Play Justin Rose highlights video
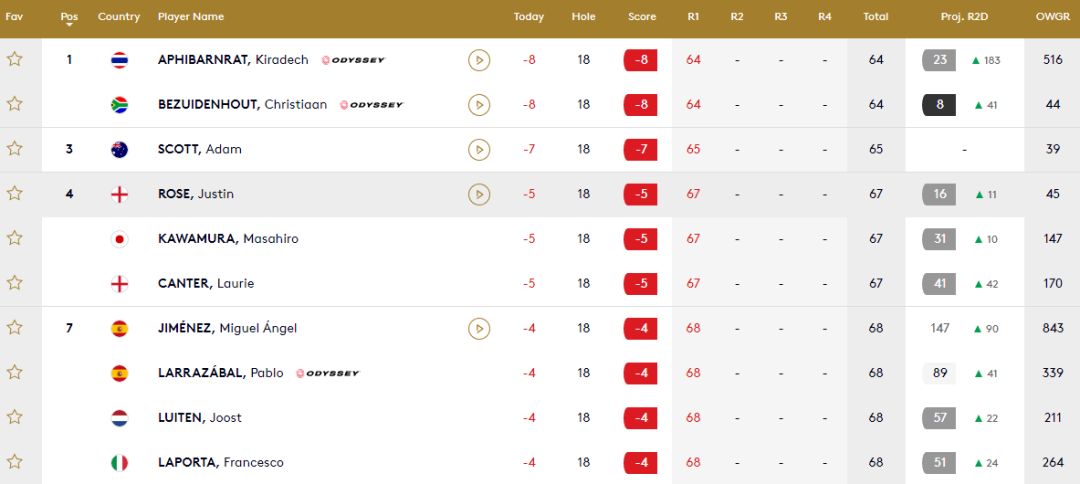Viewport: 1080px width, 484px height. (x=479, y=194)
